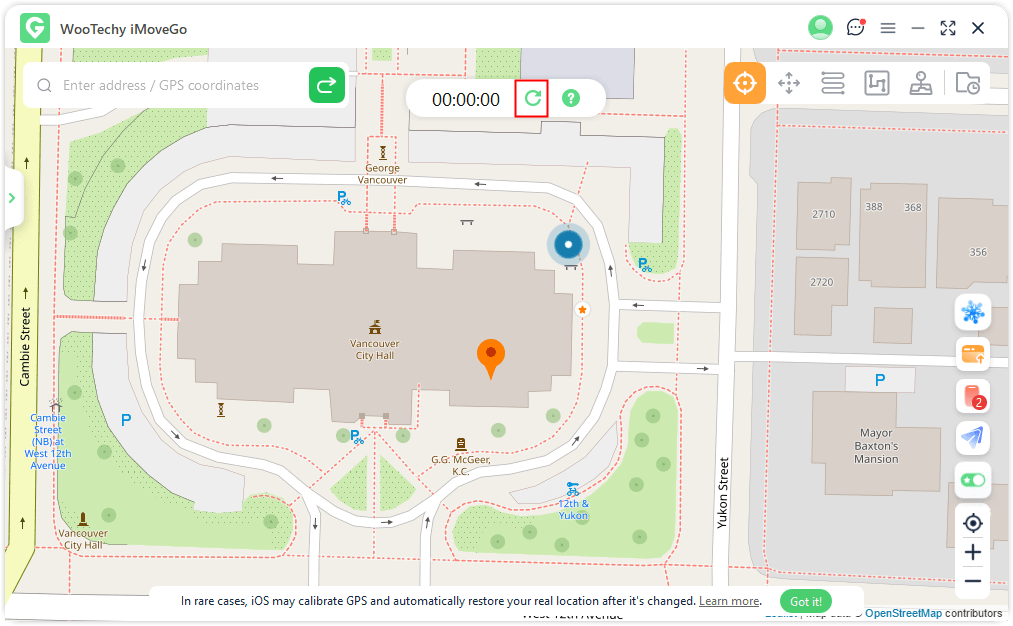
Task: Expand the left side panel arrow
Action: point(12,198)
